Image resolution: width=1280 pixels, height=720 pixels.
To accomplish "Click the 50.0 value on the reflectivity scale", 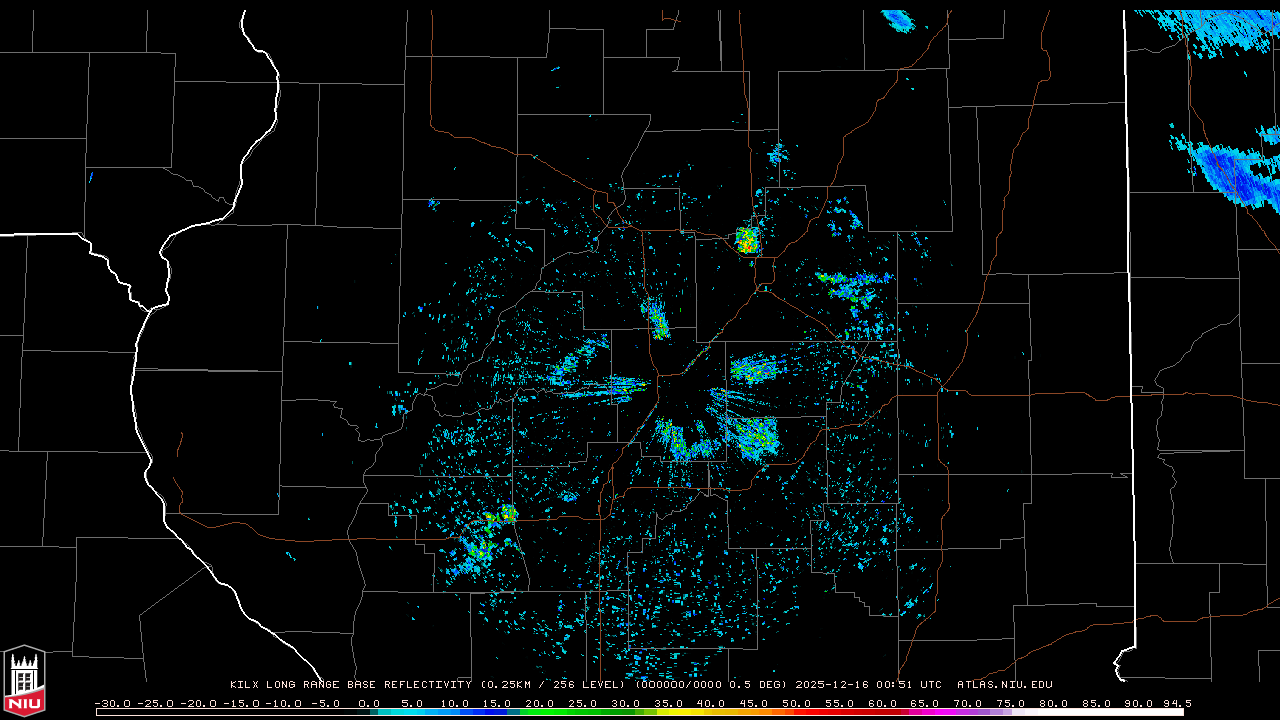I will (x=797, y=703).
